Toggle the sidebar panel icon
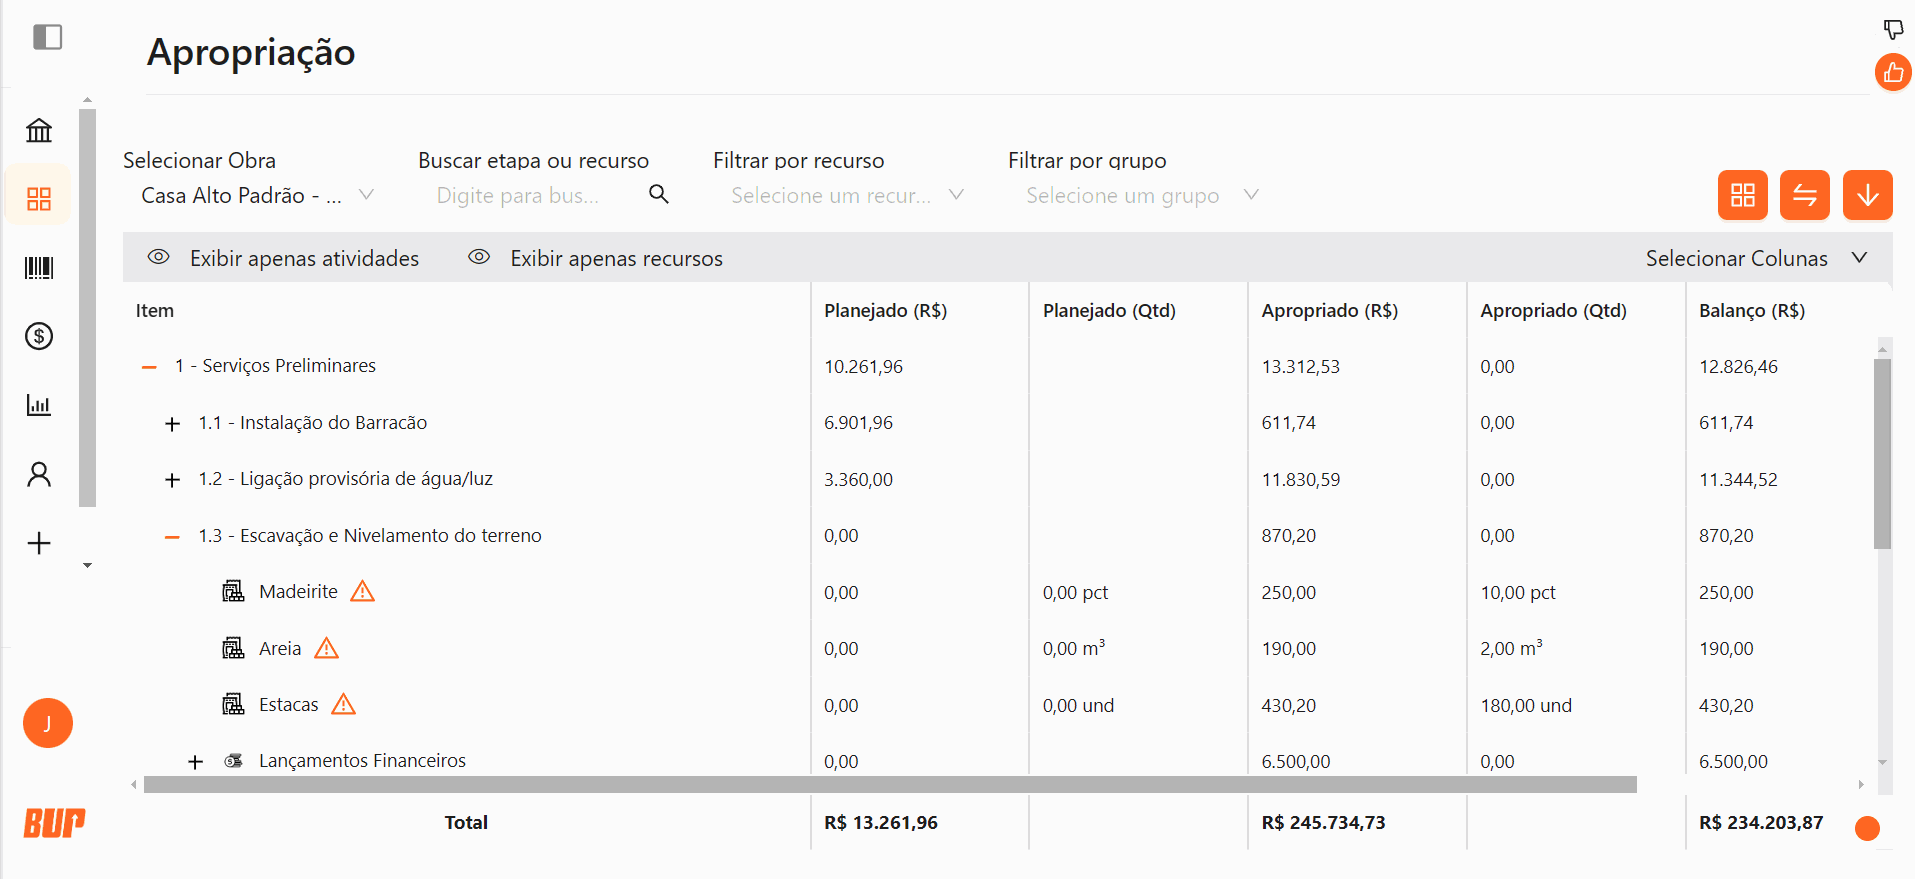The height and width of the screenshot is (879, 1915). point(47,37)
